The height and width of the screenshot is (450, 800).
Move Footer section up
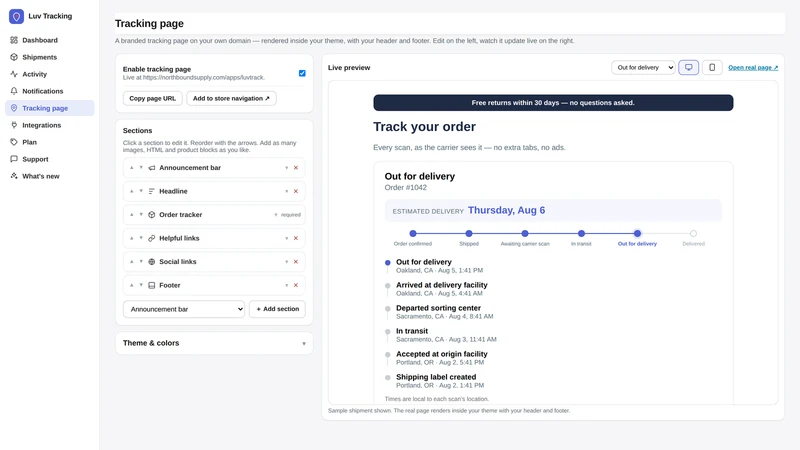pos(132,285)
